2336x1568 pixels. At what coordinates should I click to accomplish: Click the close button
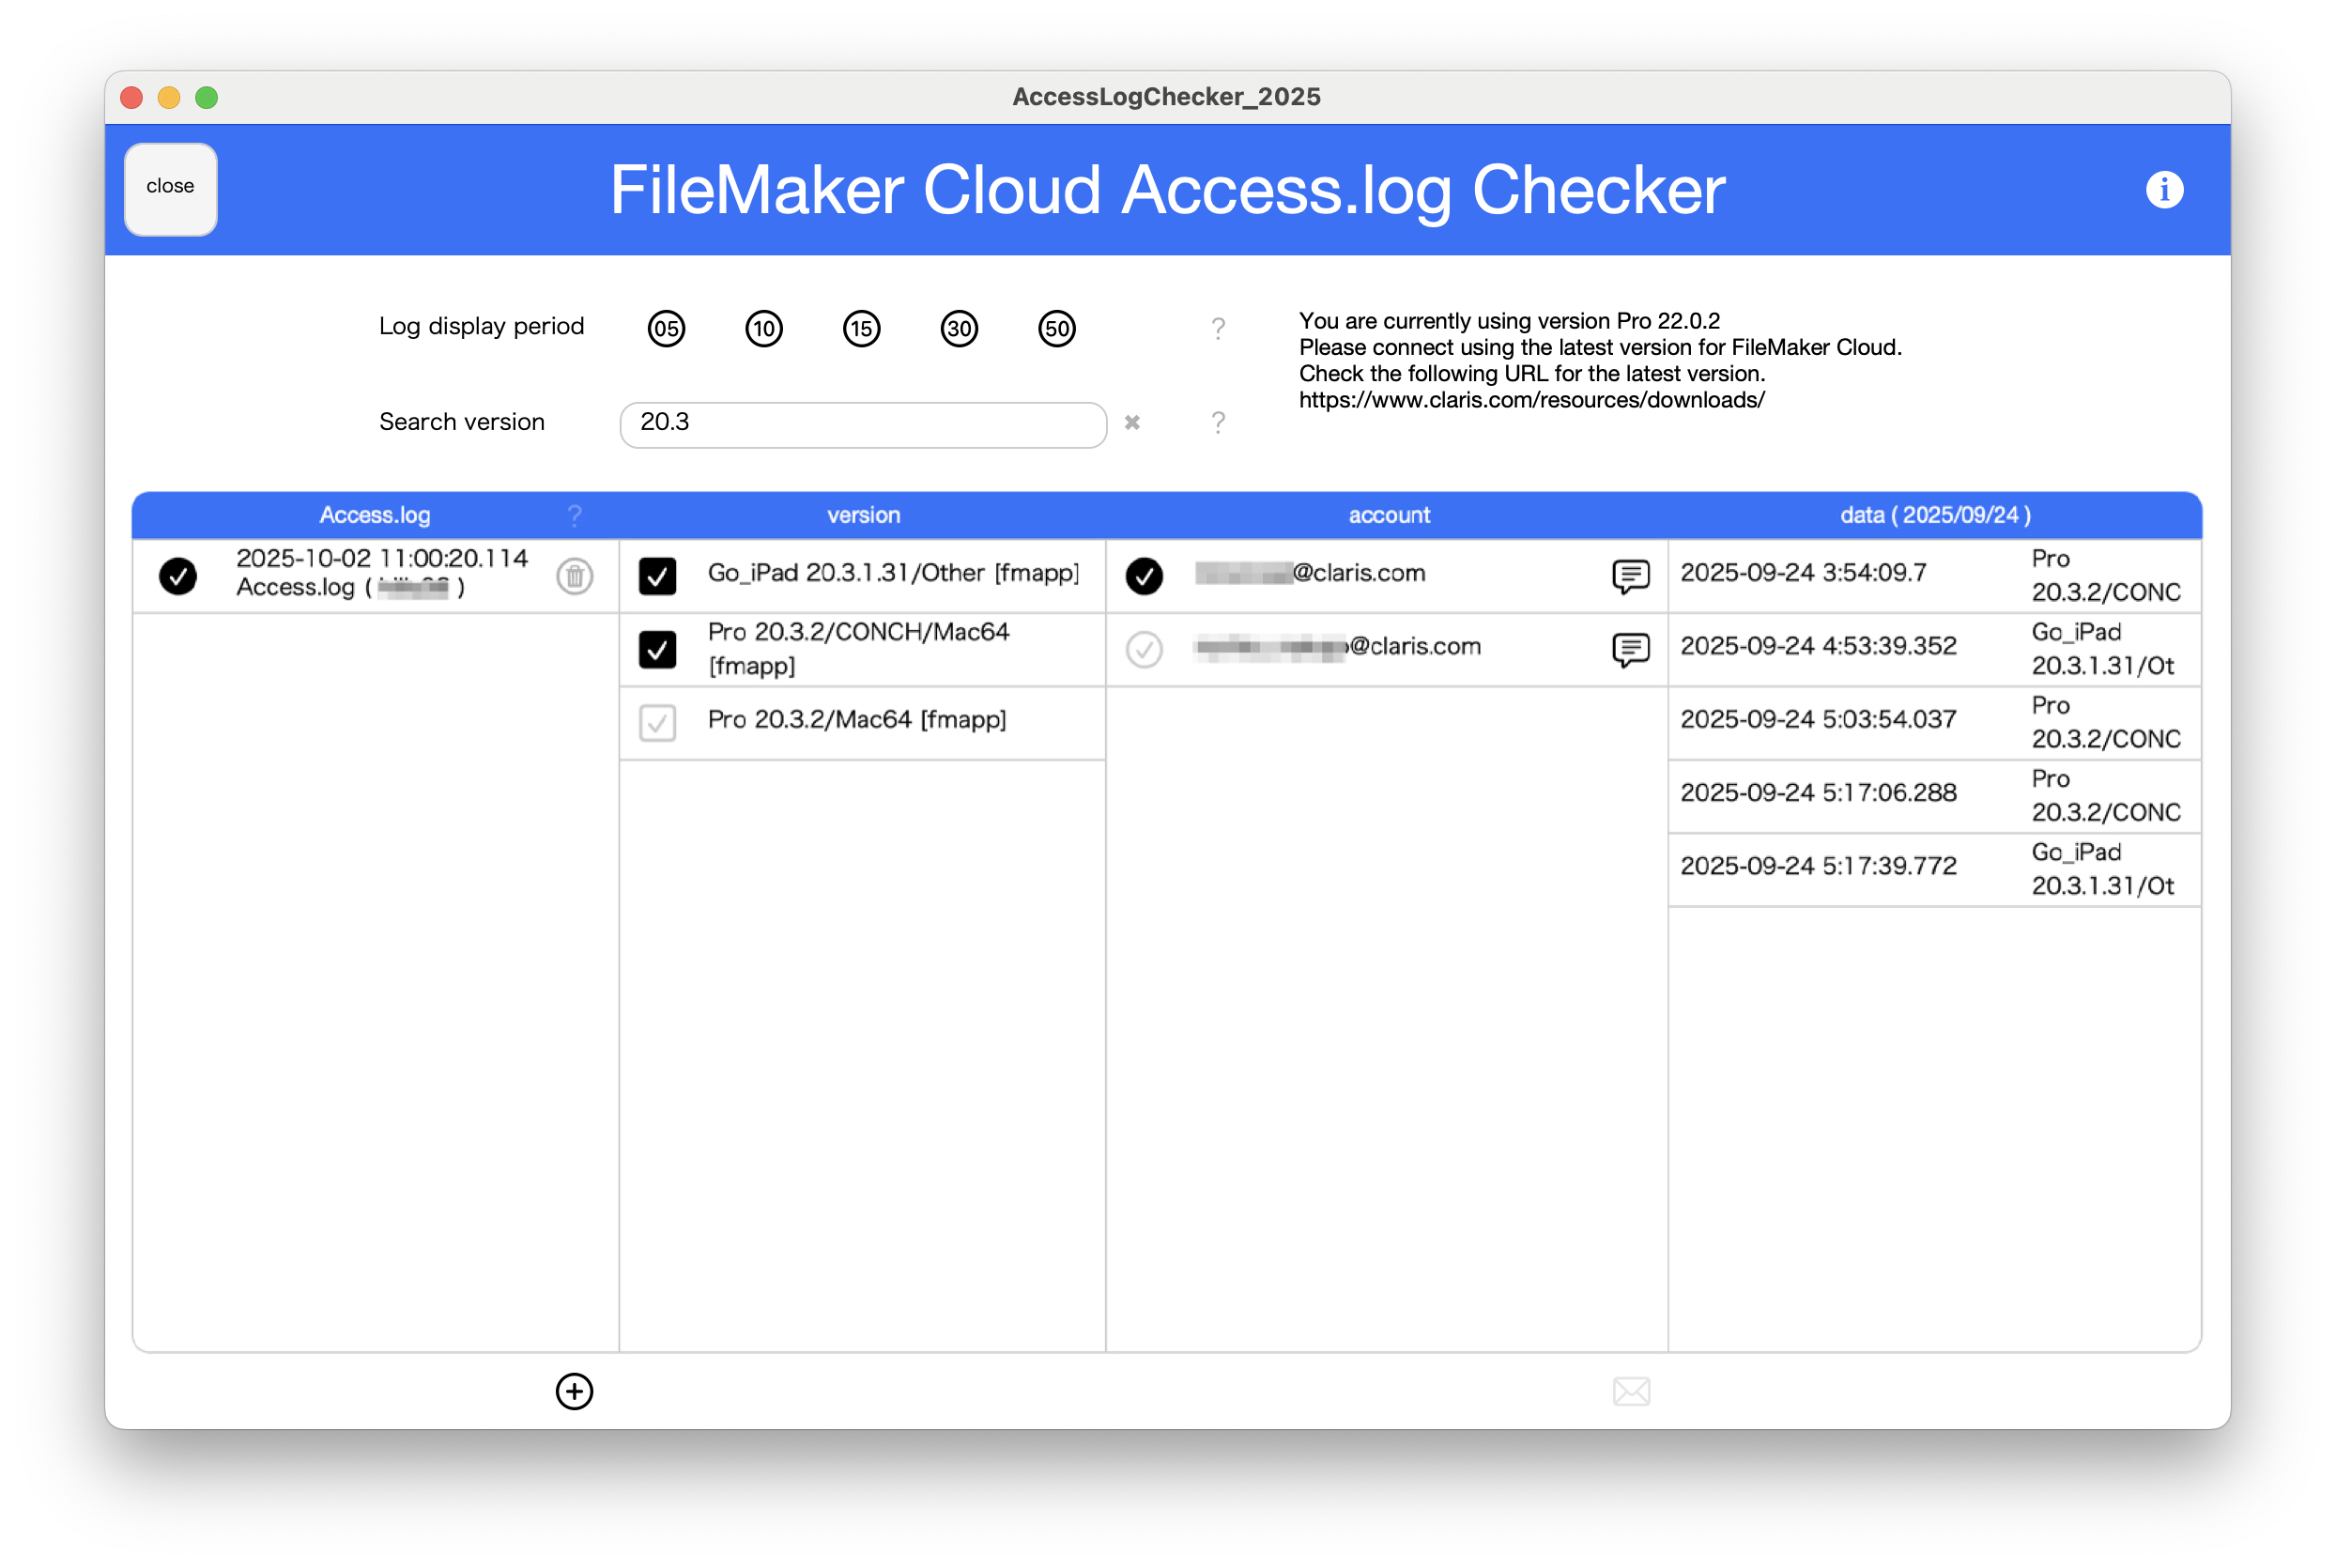[170, 189]
